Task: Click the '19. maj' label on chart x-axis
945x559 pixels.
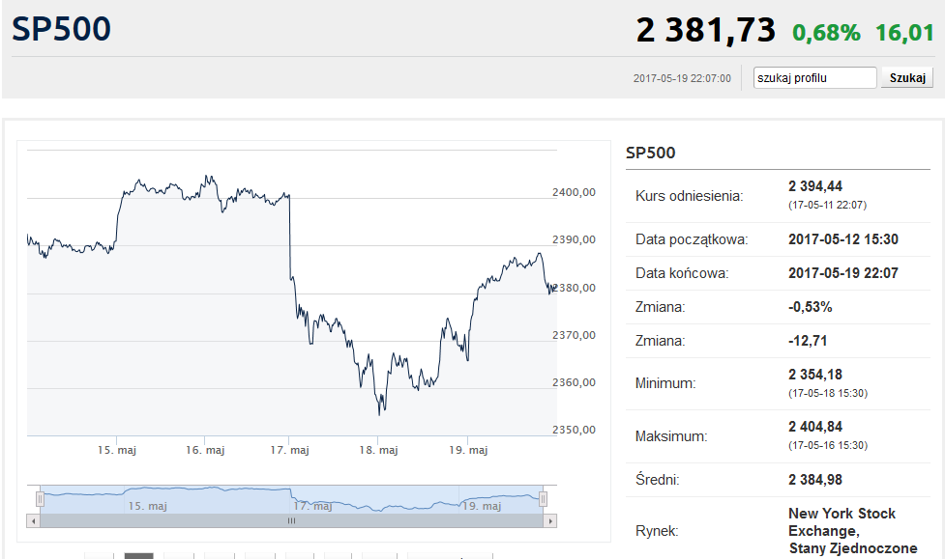Action: pos(468,450)
